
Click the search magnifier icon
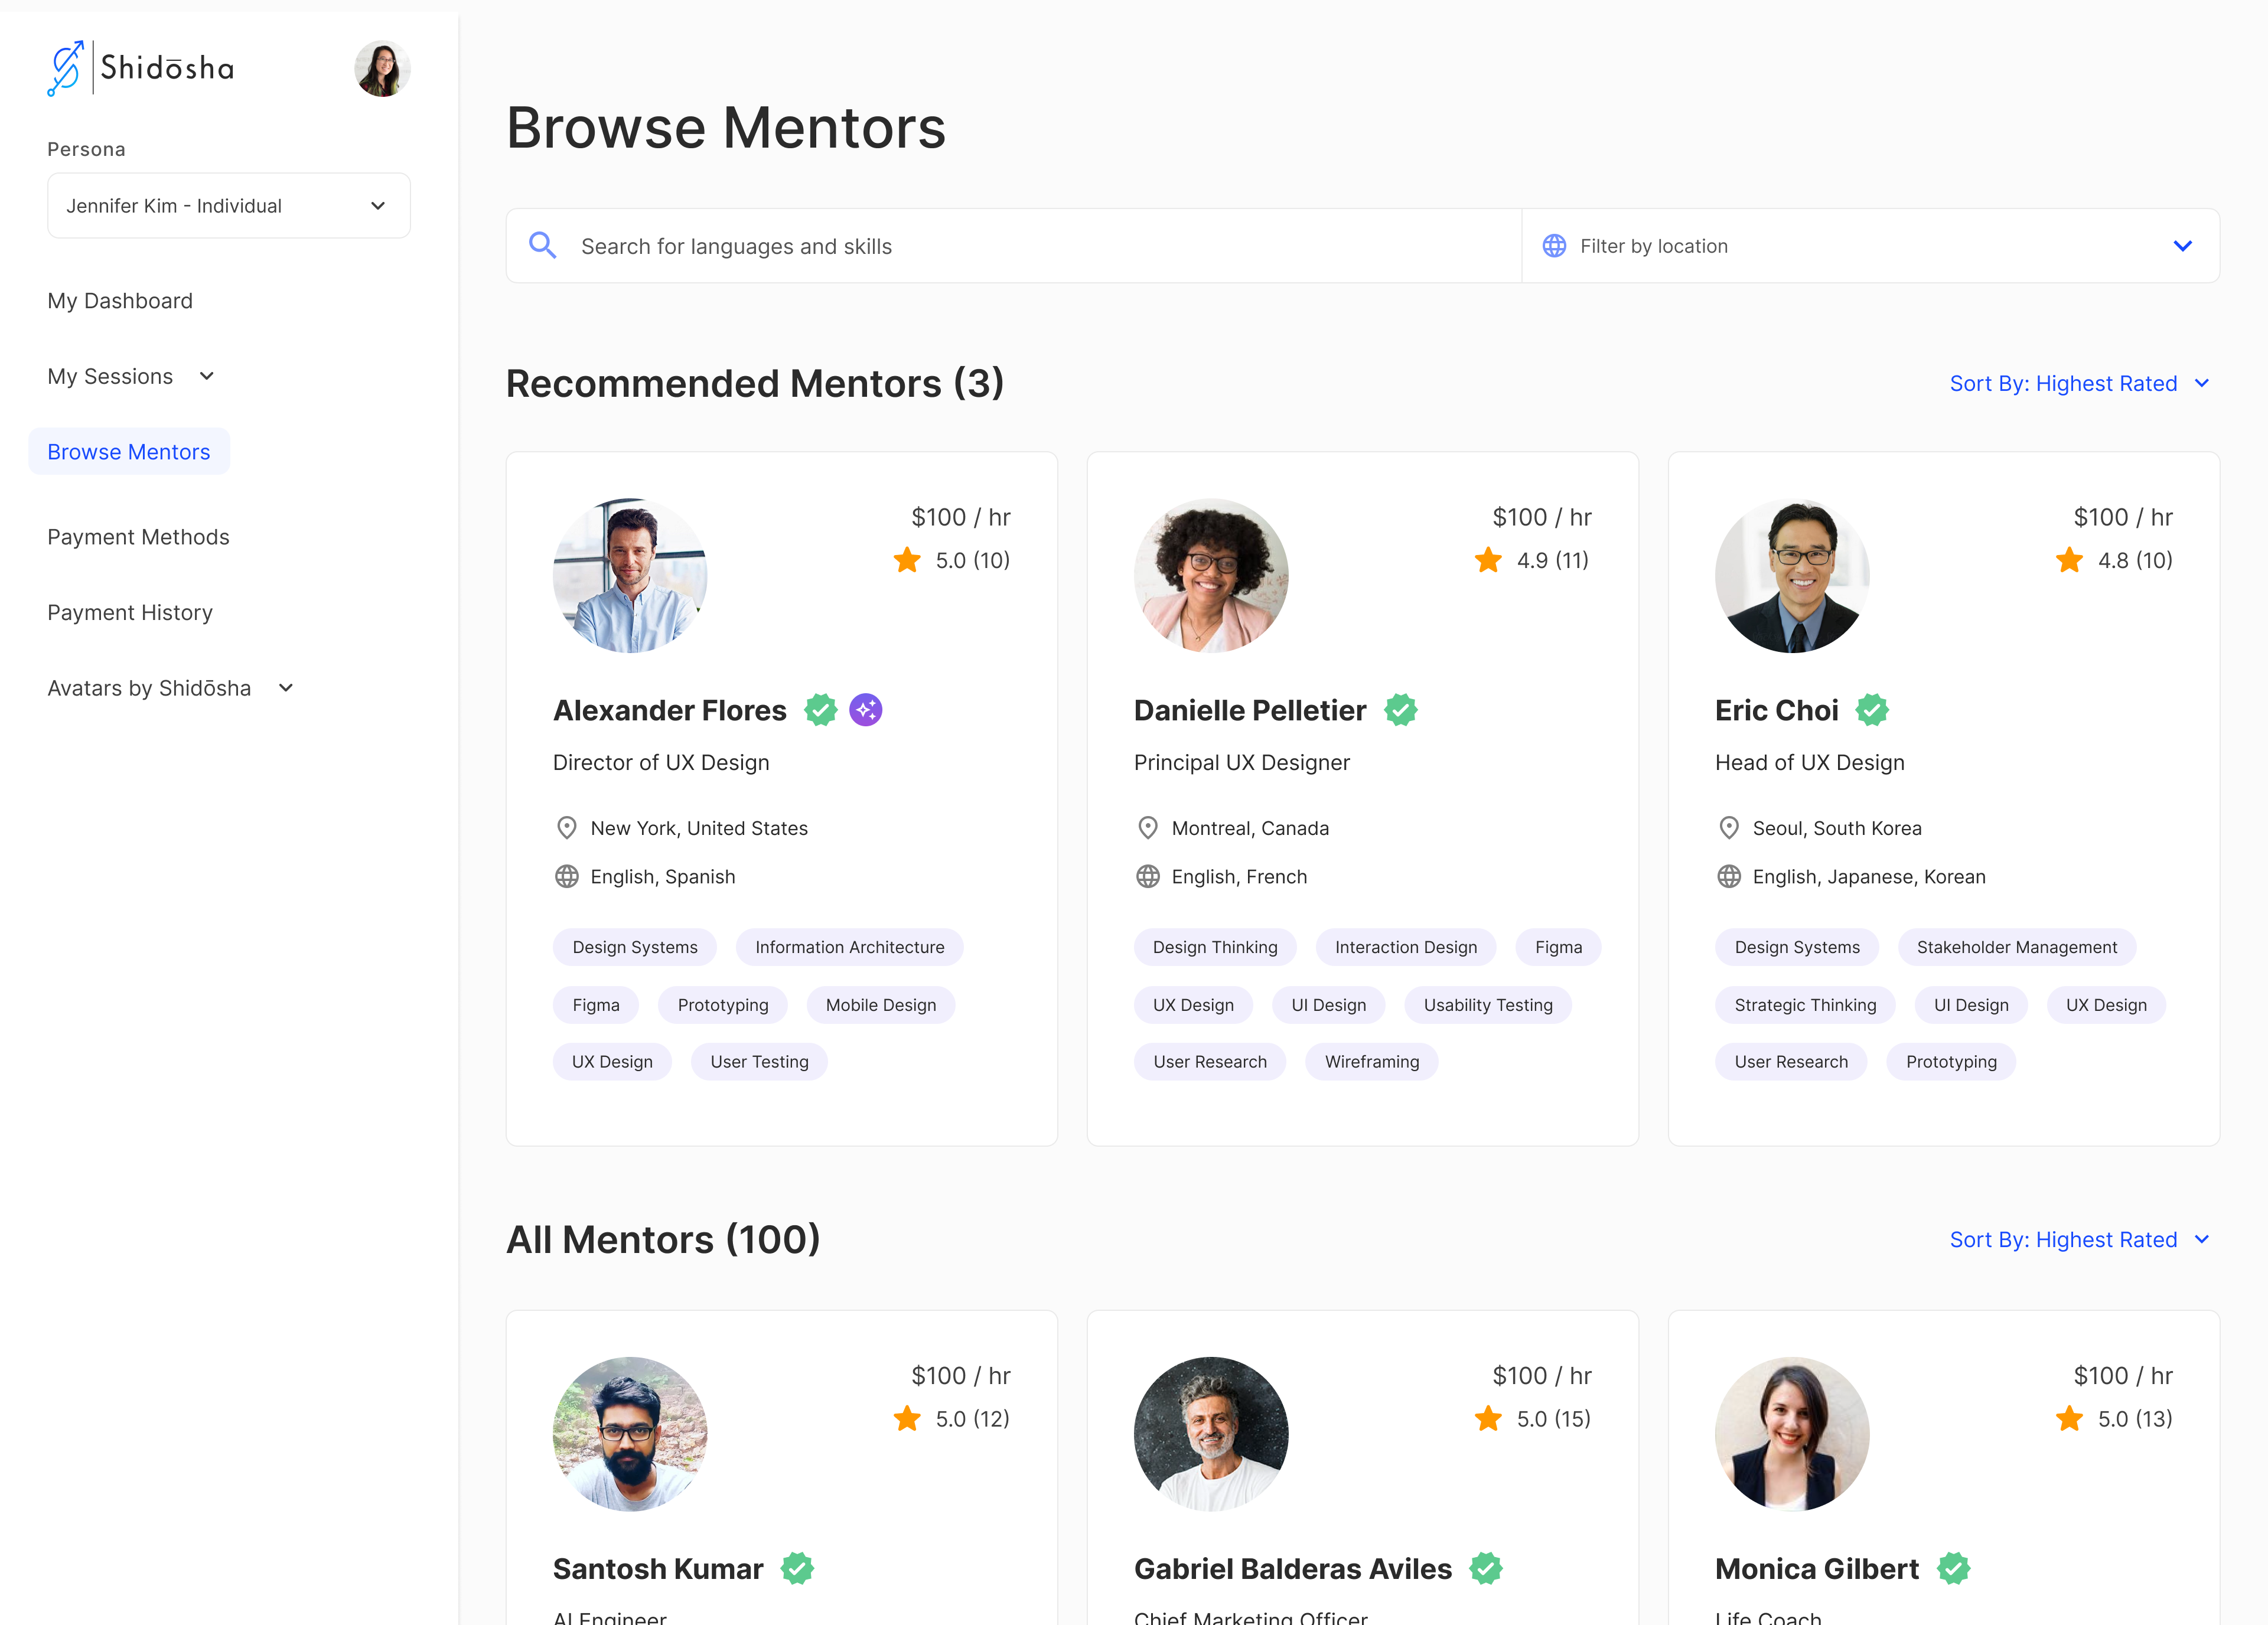(542, 246)
